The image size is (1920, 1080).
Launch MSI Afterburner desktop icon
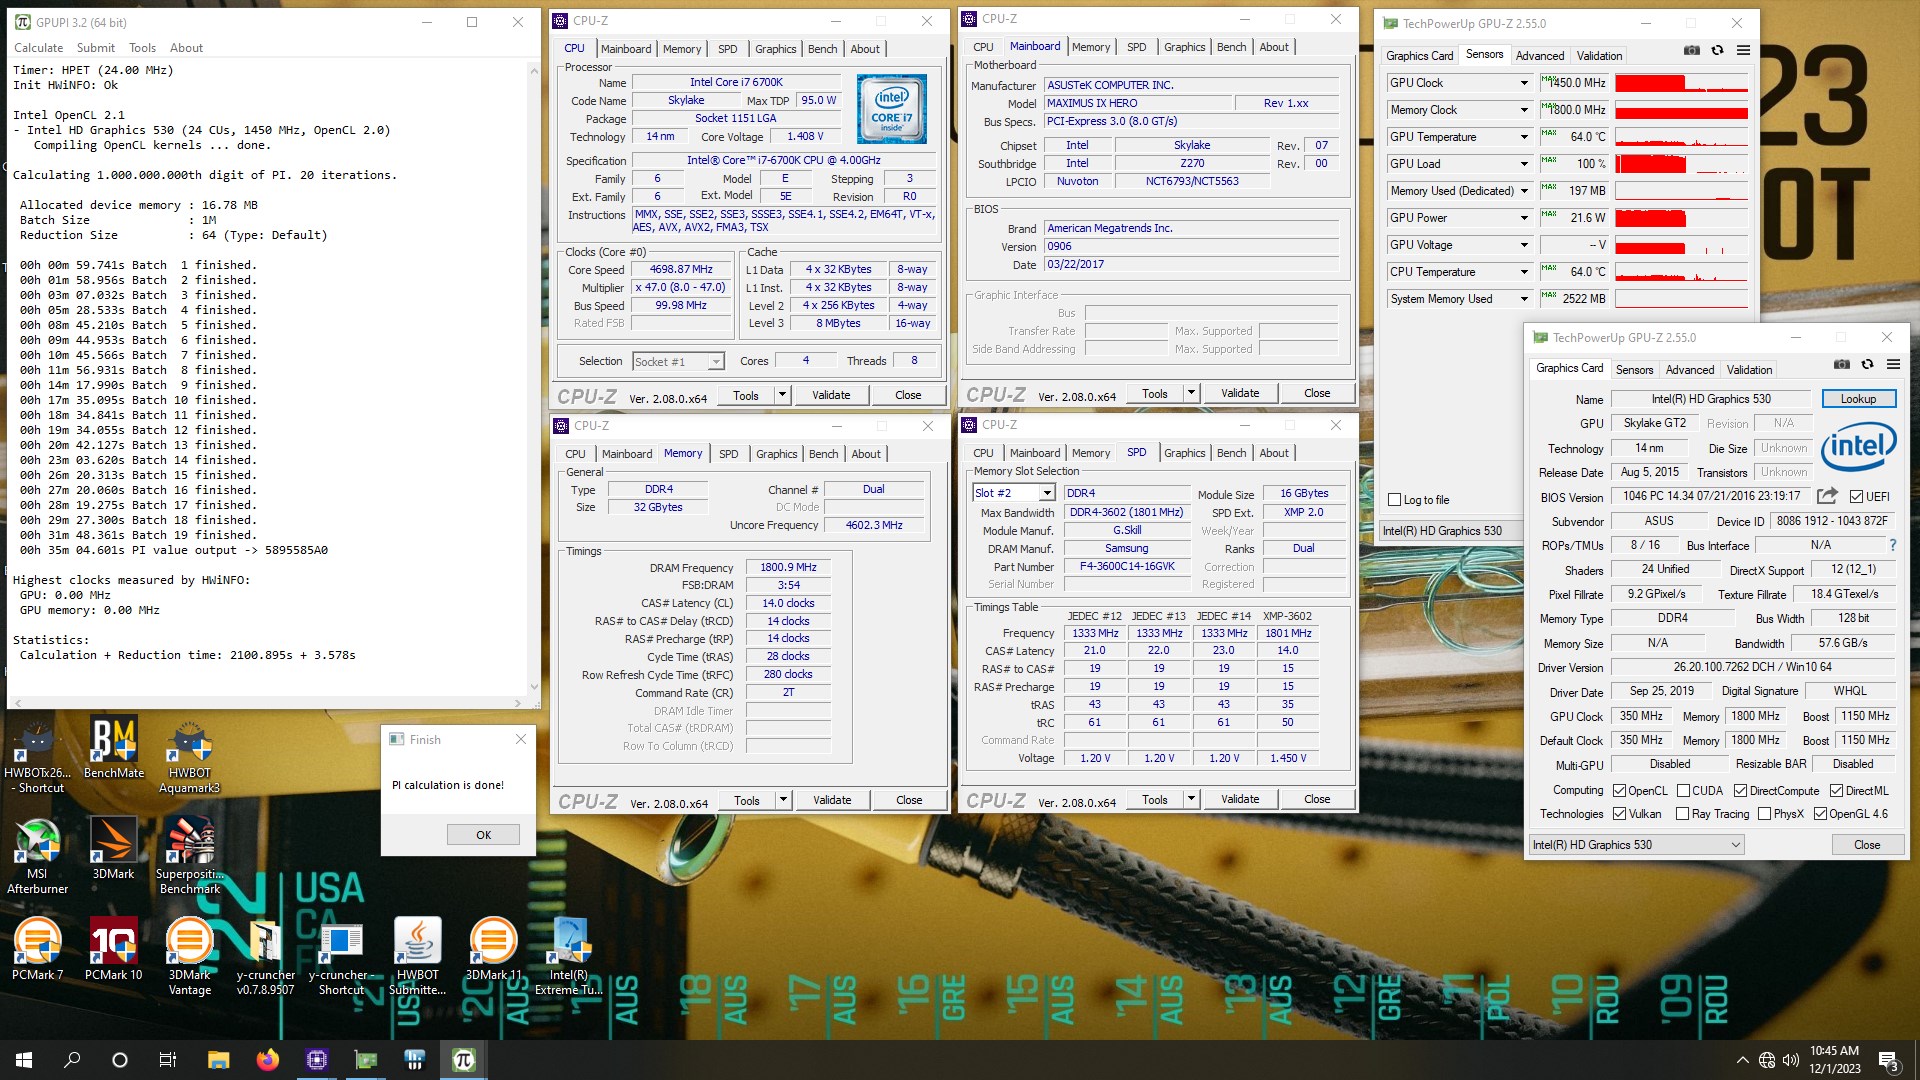coord(38,856)
